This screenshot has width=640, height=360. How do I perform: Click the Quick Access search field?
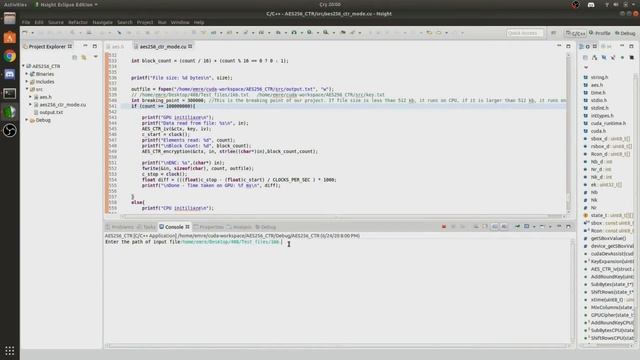coord(524,33)
